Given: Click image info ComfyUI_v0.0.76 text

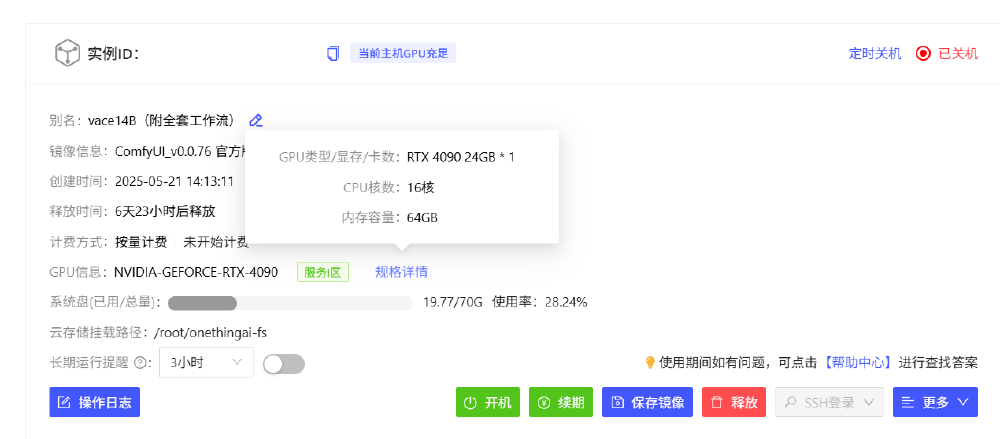Looking at the screenshot, I should [164, 151].
